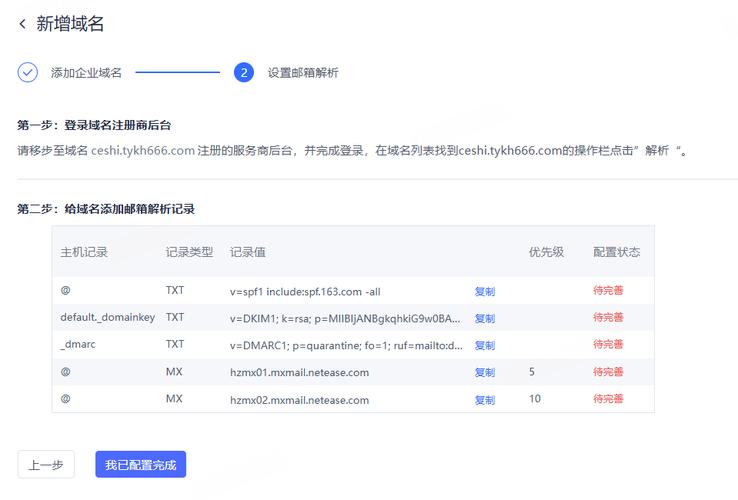Copy the SPF record value

(485, 291)
